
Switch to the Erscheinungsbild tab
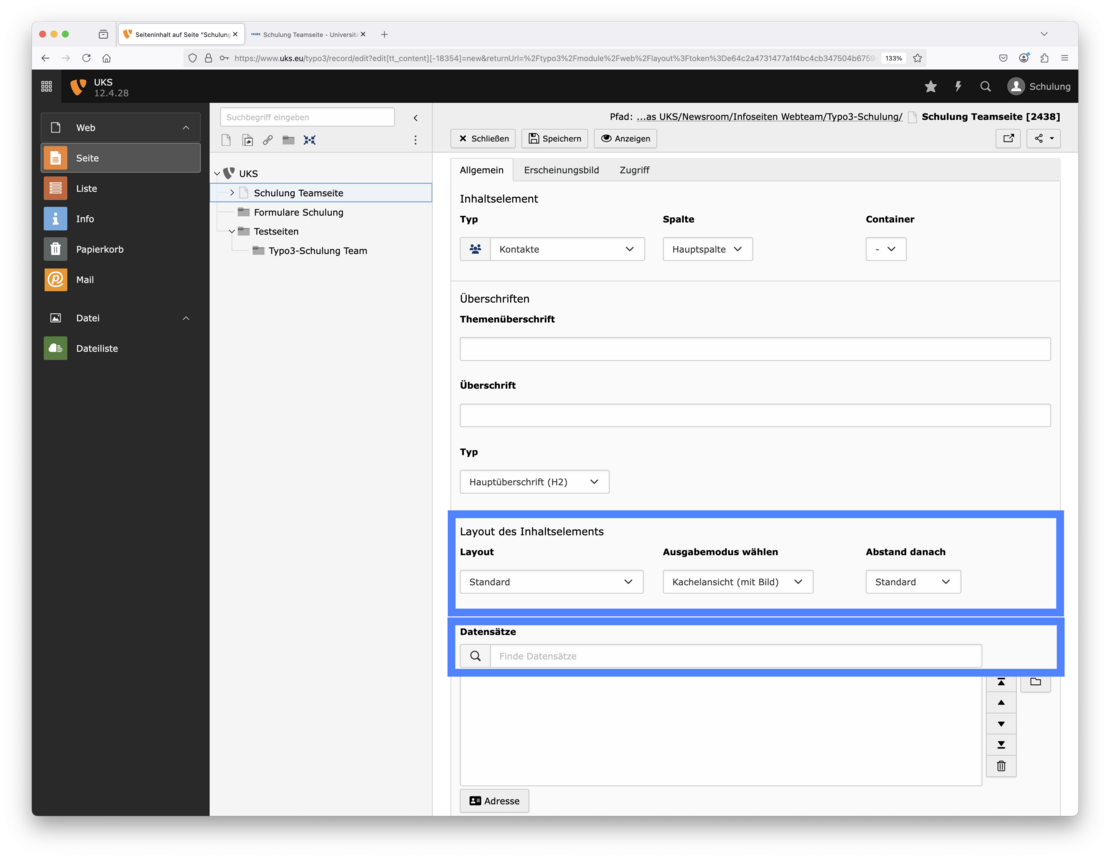click(x=561, y=170)
